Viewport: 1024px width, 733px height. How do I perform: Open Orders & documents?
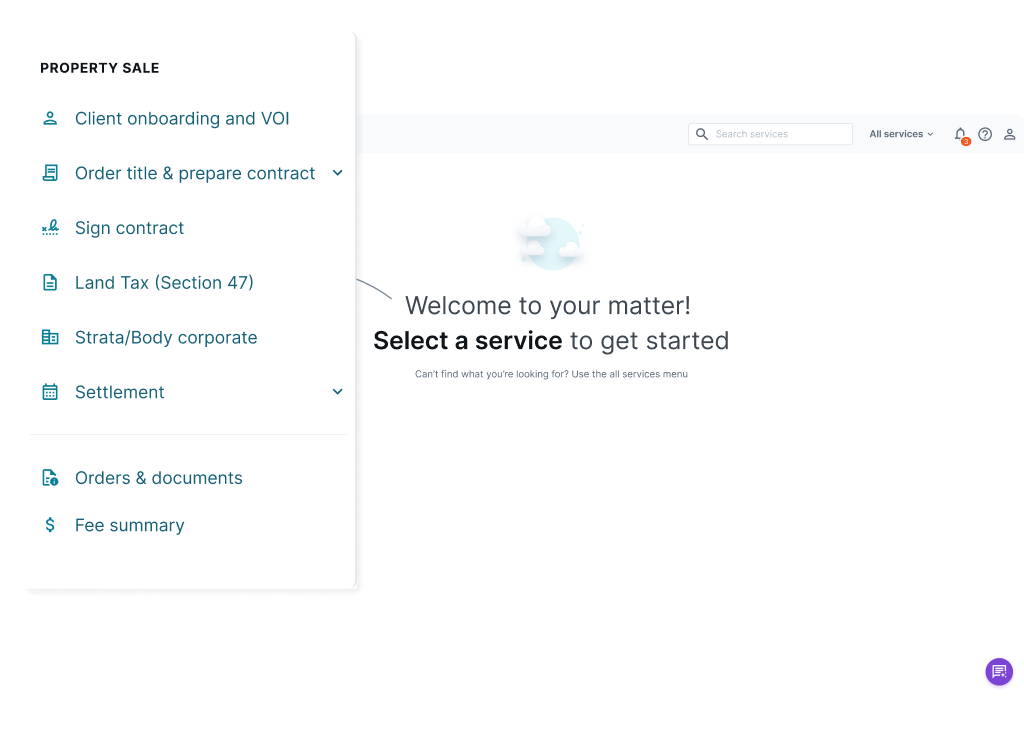click(158, 477)
